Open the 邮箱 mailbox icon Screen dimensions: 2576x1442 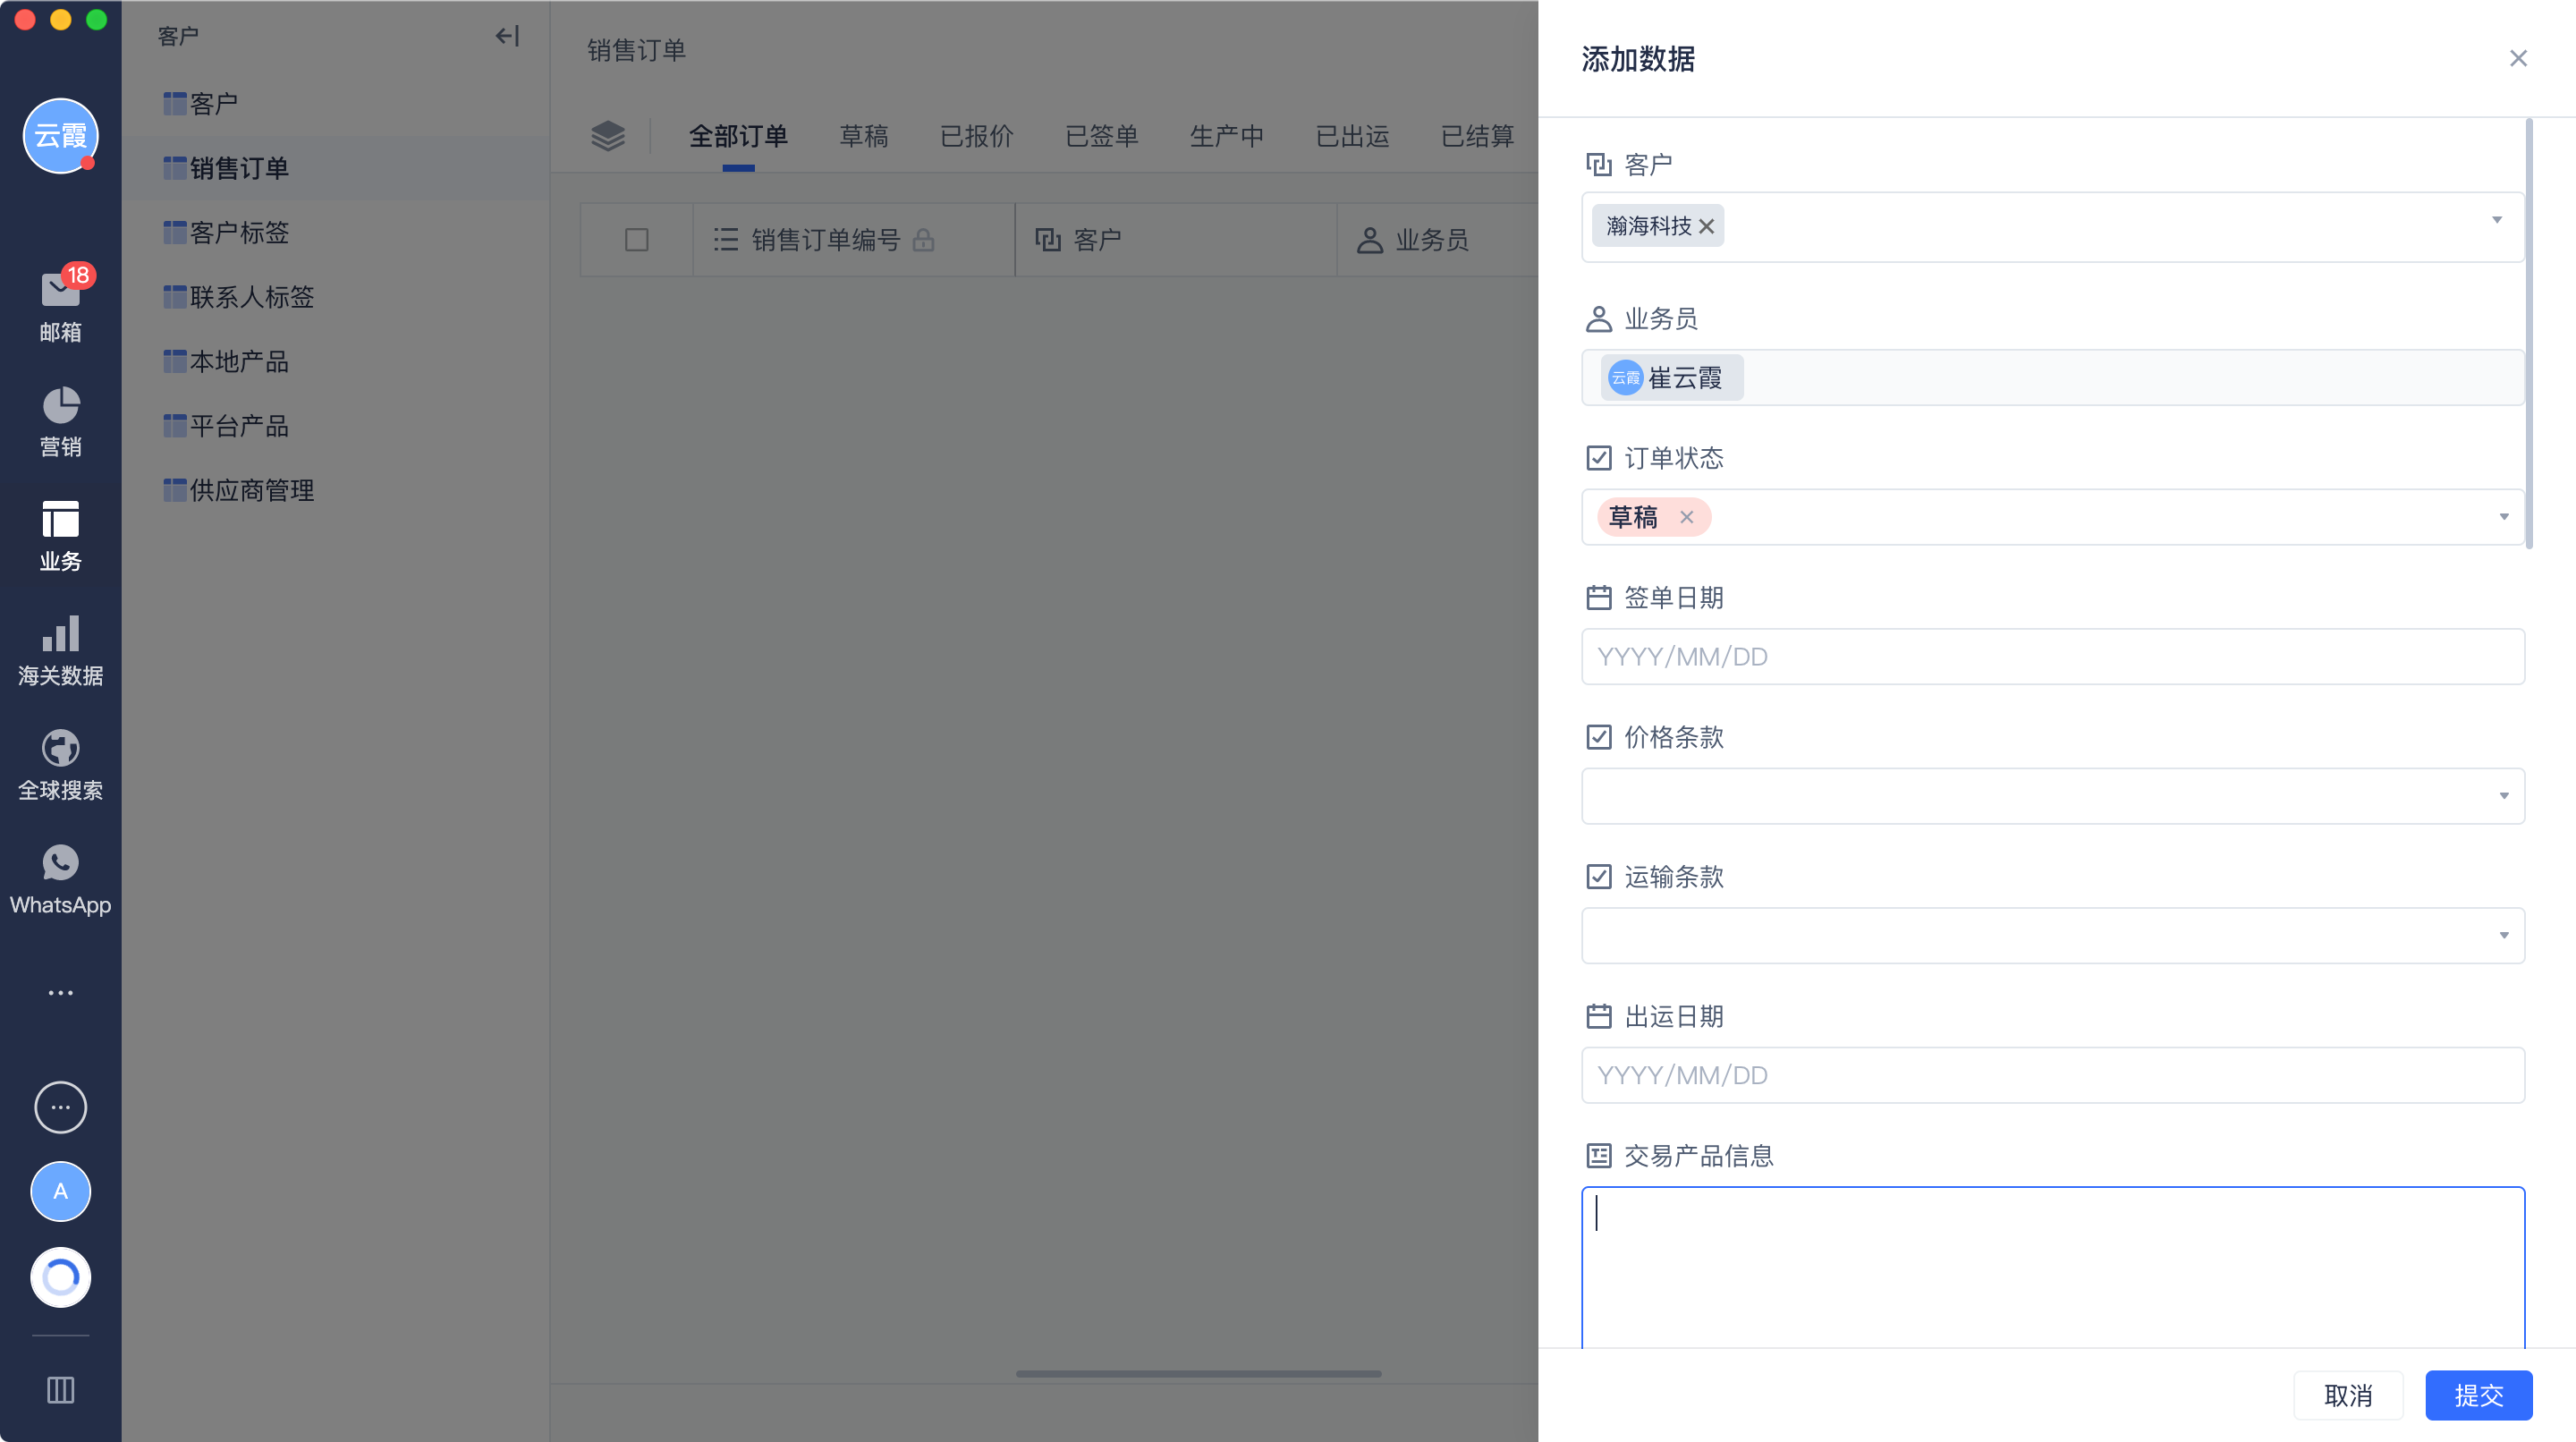coord(60,291)
